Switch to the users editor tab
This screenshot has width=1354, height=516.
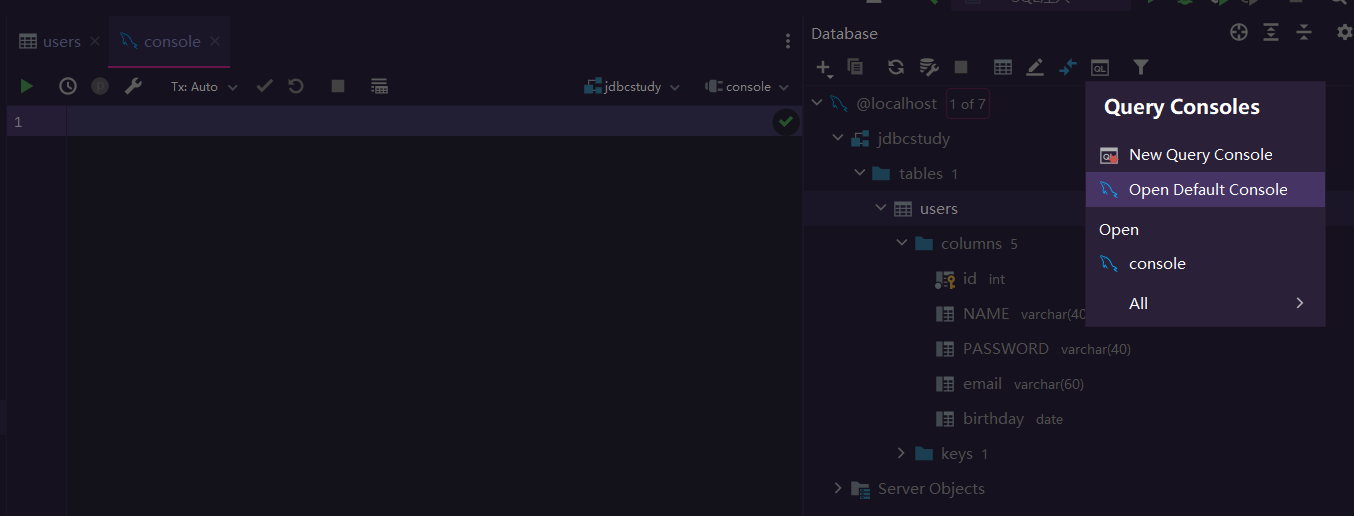pos(52,42)
